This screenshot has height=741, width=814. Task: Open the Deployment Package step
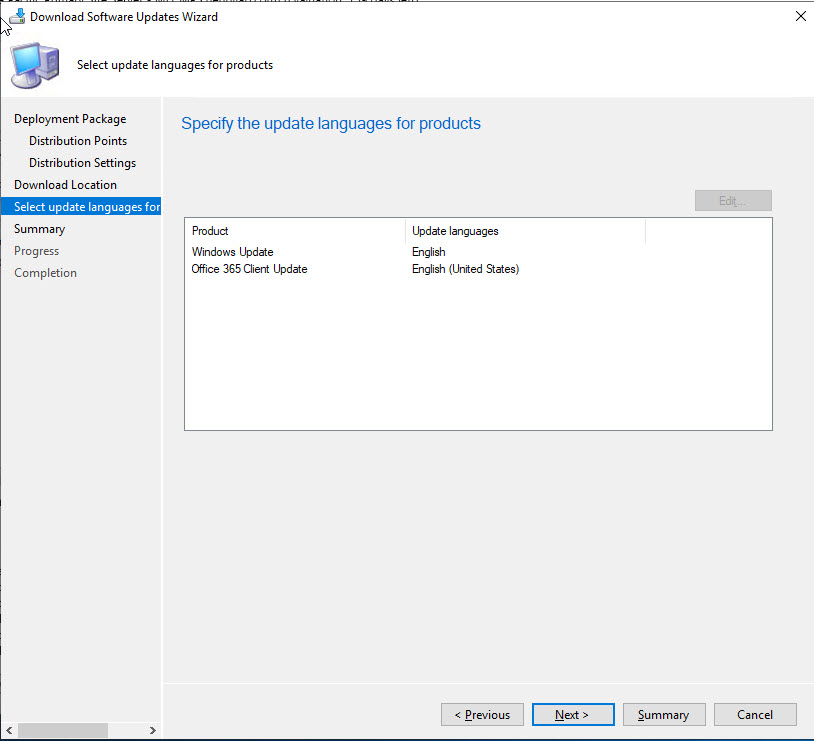(70, 119)
